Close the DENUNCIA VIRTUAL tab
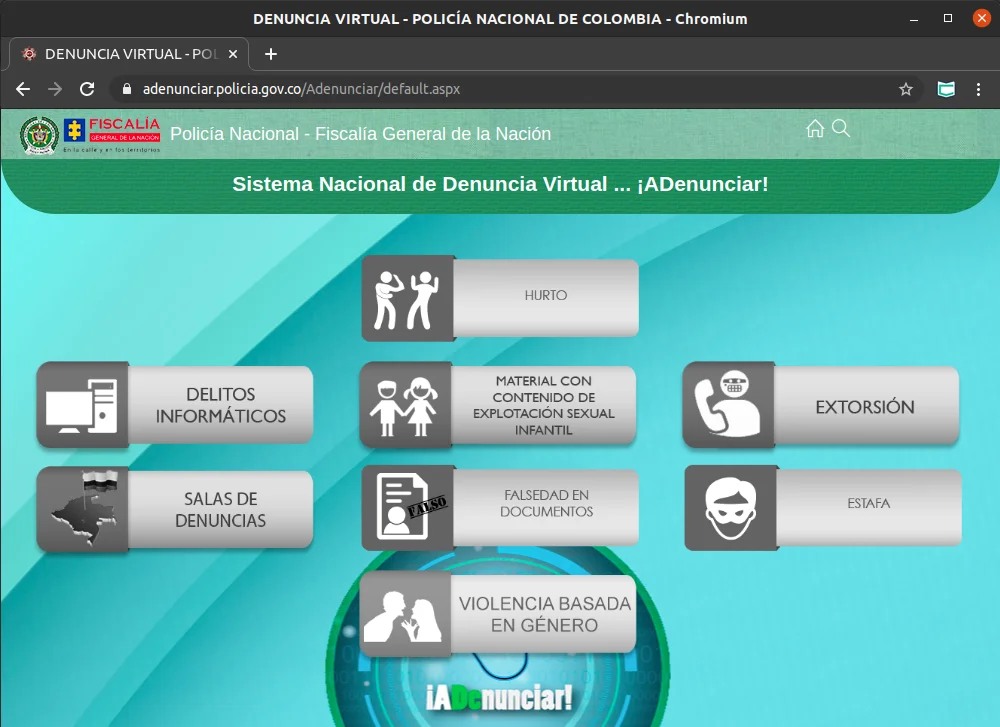 click(233, 54)
